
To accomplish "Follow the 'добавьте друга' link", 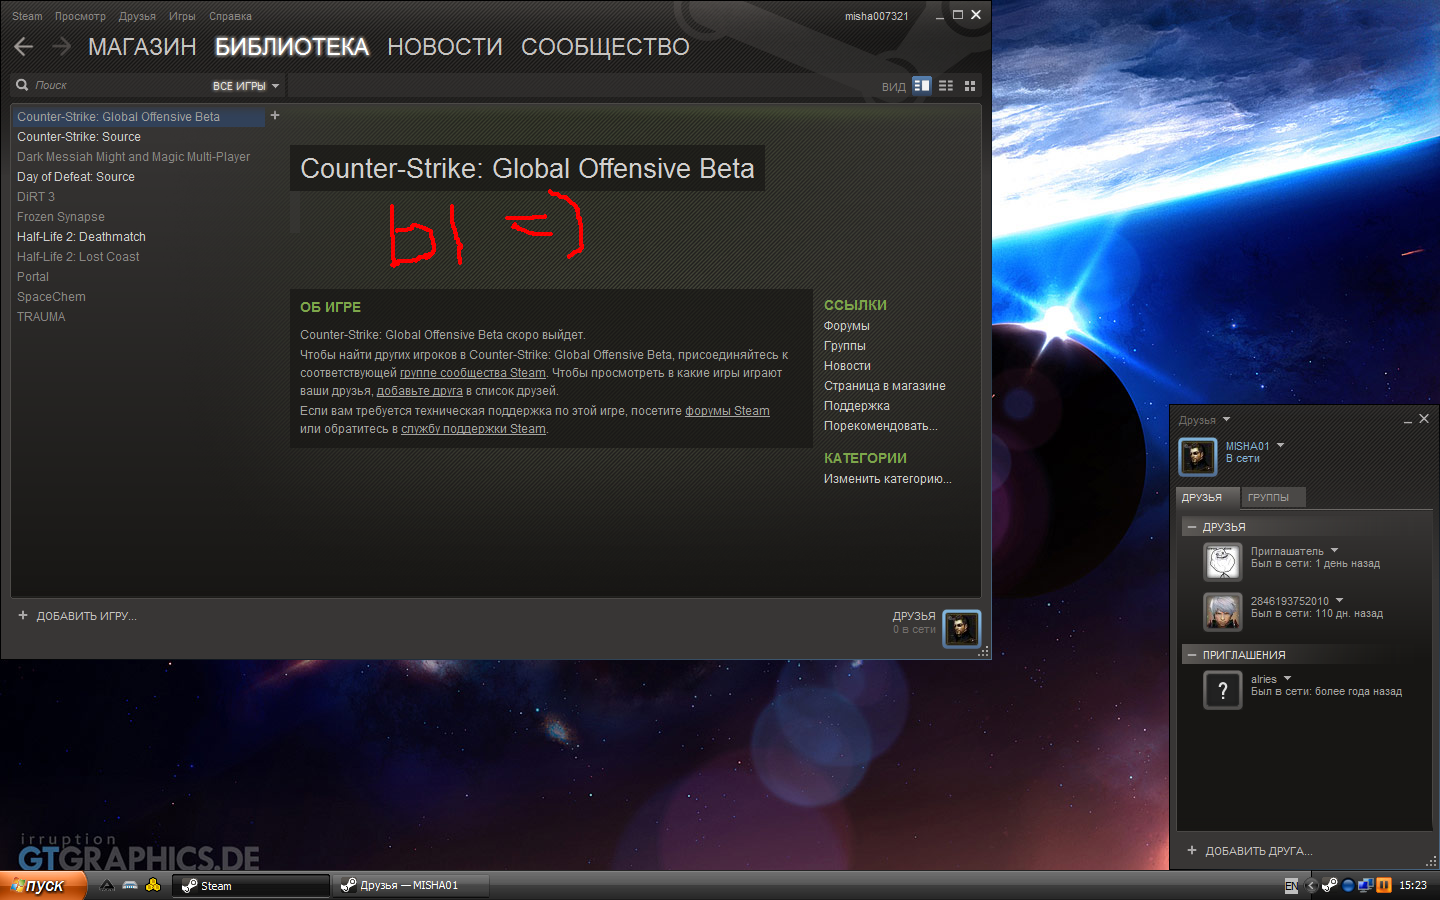I will point(420,391).
